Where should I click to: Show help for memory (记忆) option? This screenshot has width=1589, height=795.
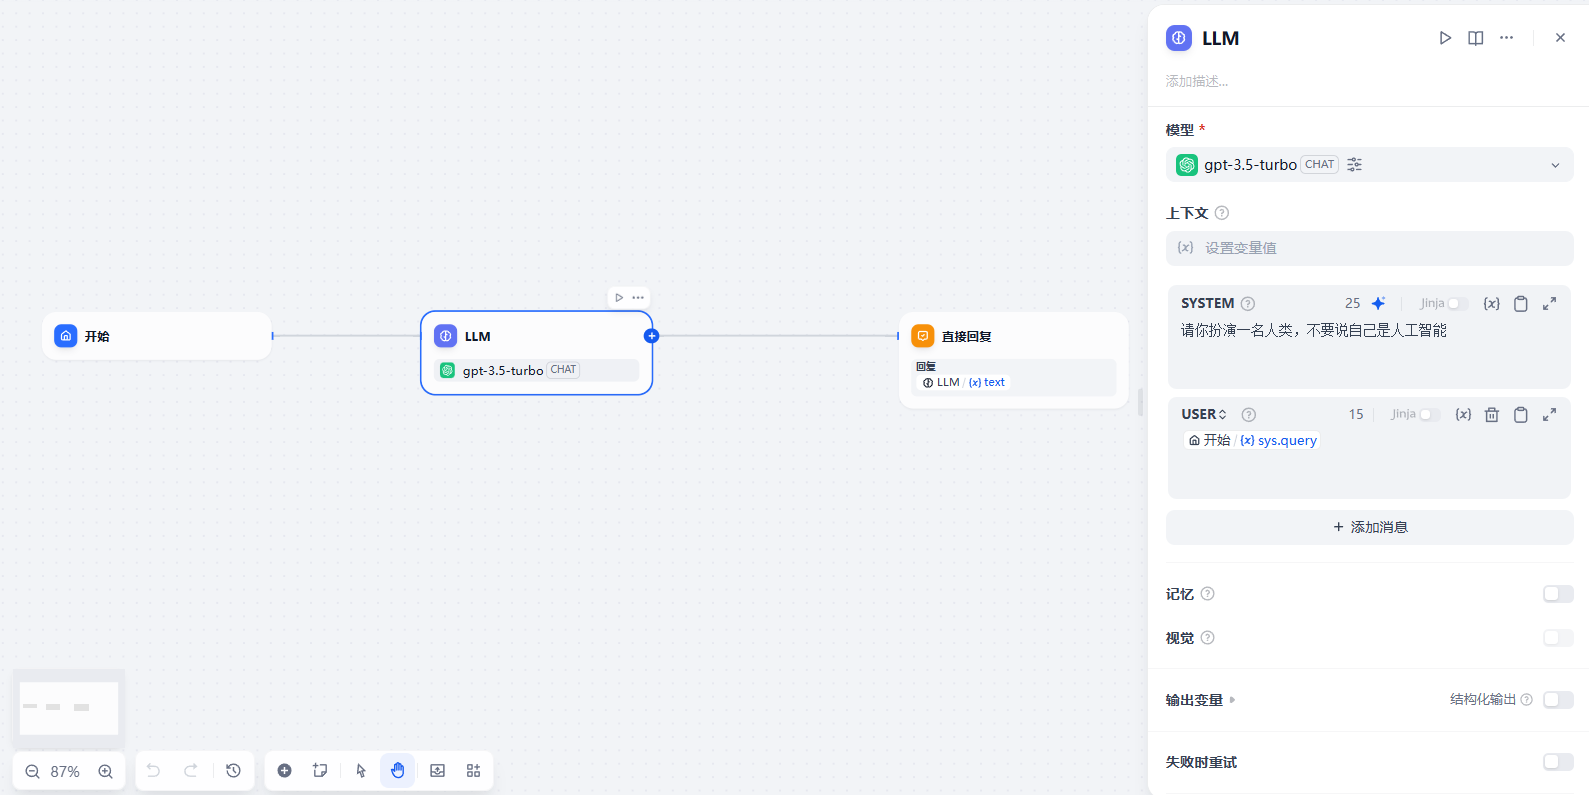tap(1207, 594)
